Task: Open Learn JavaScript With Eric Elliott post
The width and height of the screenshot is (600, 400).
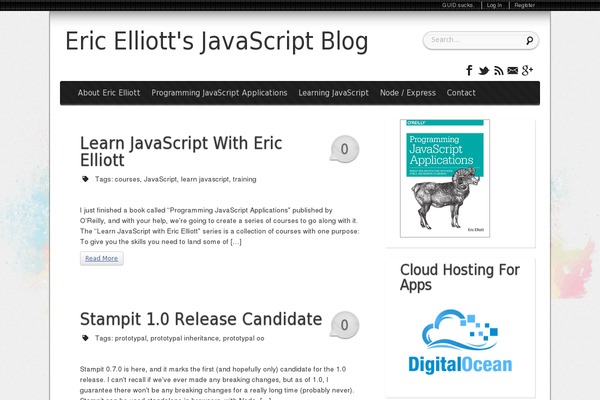Action: tap(181, 152)
